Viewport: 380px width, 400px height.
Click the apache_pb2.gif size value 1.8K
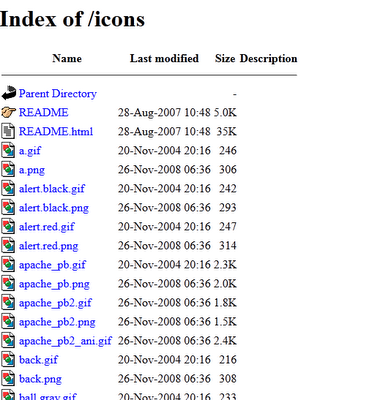coord(225,302)
